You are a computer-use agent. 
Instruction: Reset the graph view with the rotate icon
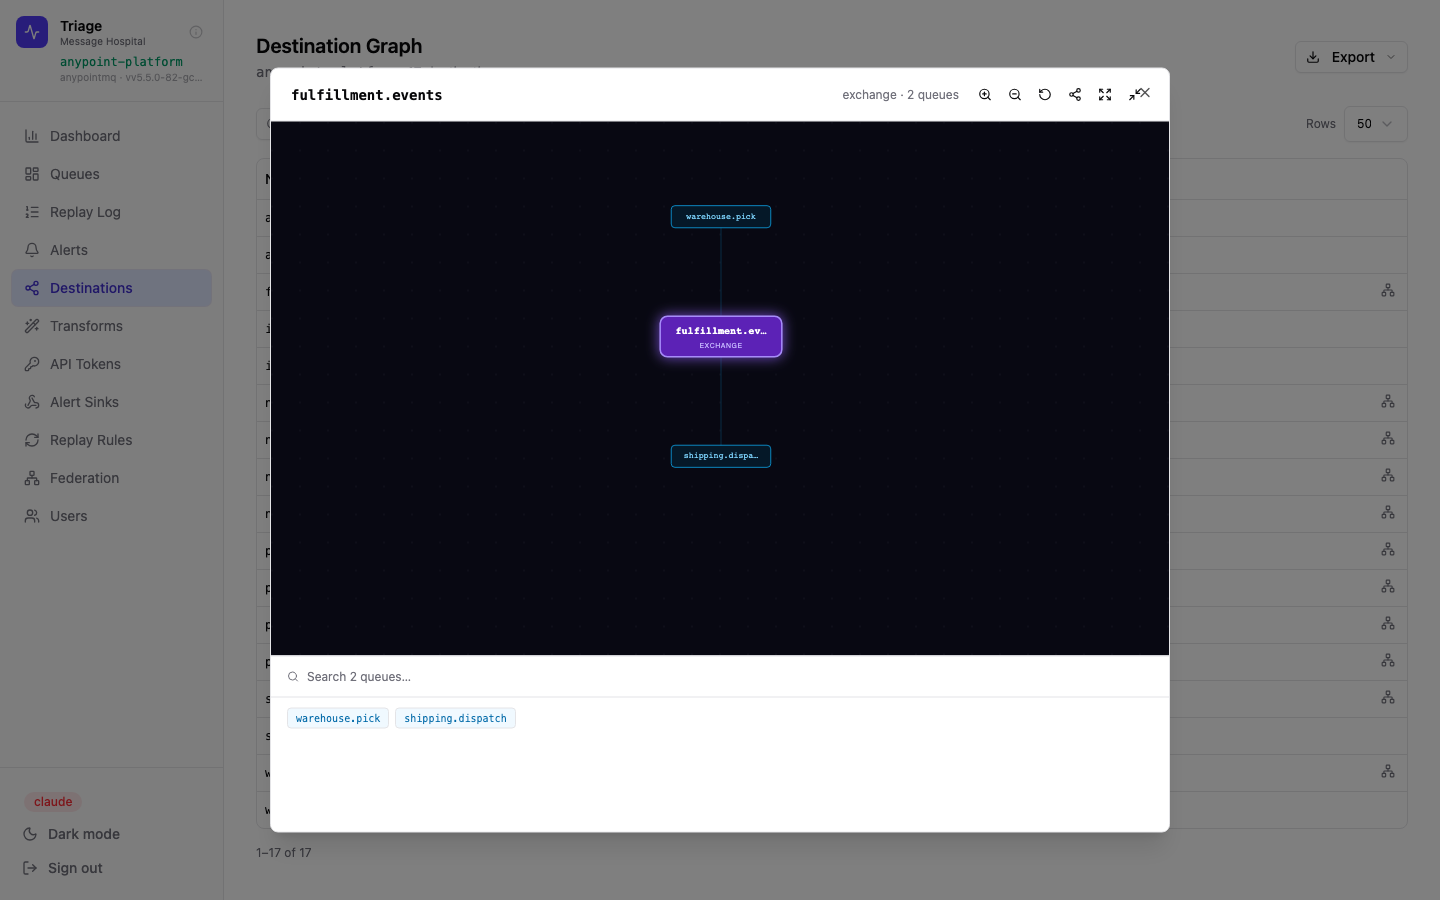1045,95
